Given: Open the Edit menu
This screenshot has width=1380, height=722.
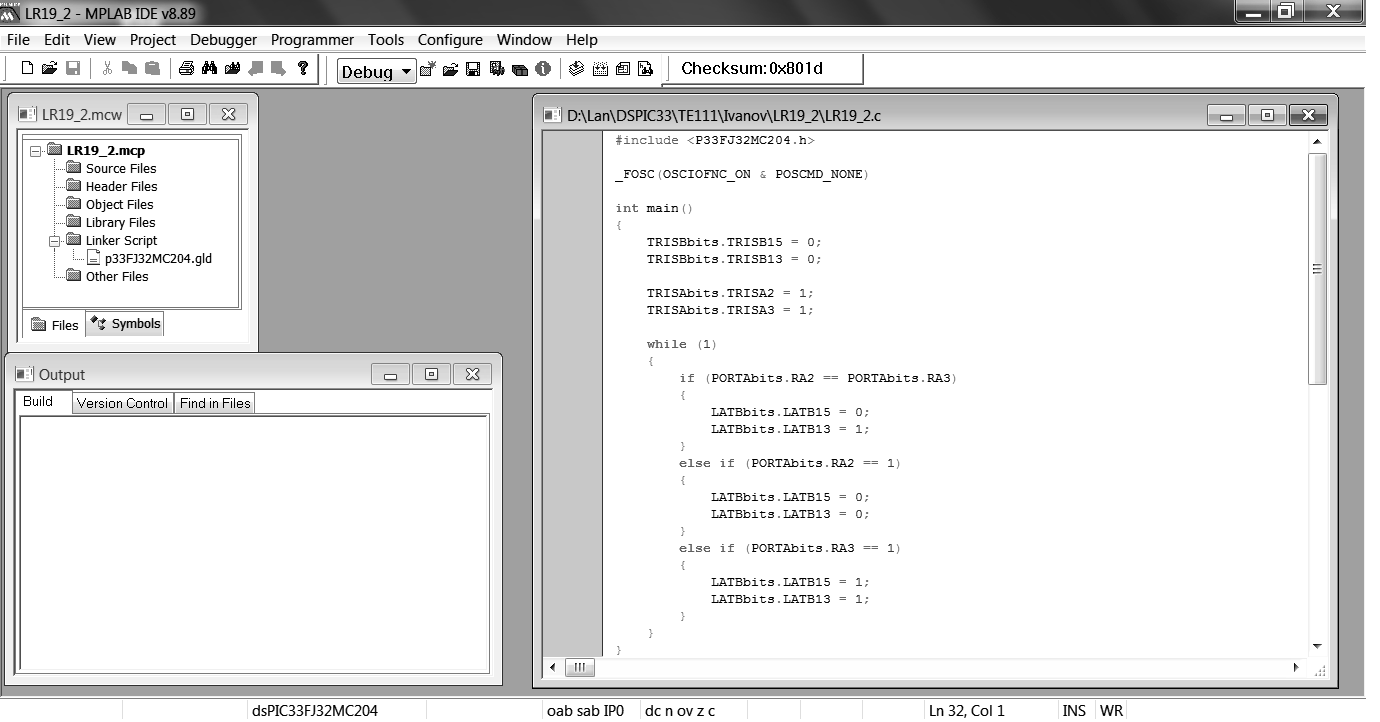Looking at the screenshot, I should point(57,40).
